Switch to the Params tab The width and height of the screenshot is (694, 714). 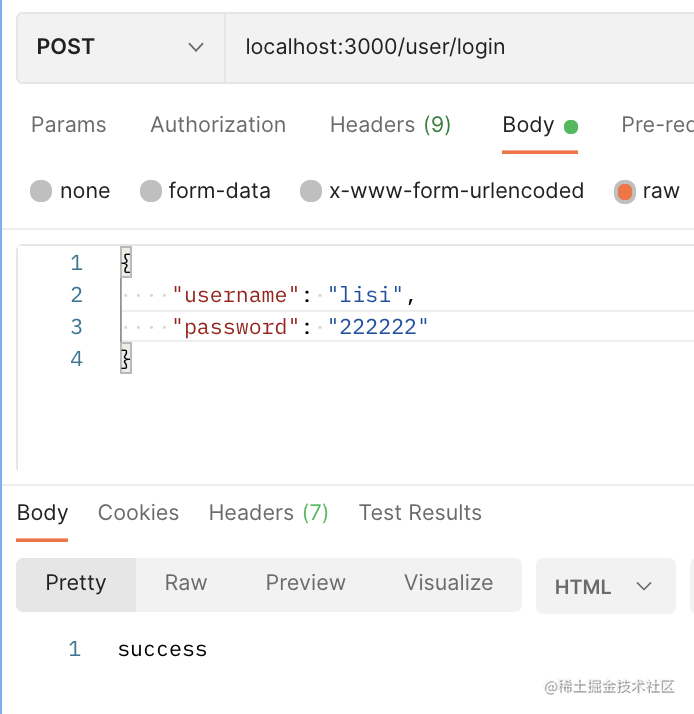click(x=68, y=125)
